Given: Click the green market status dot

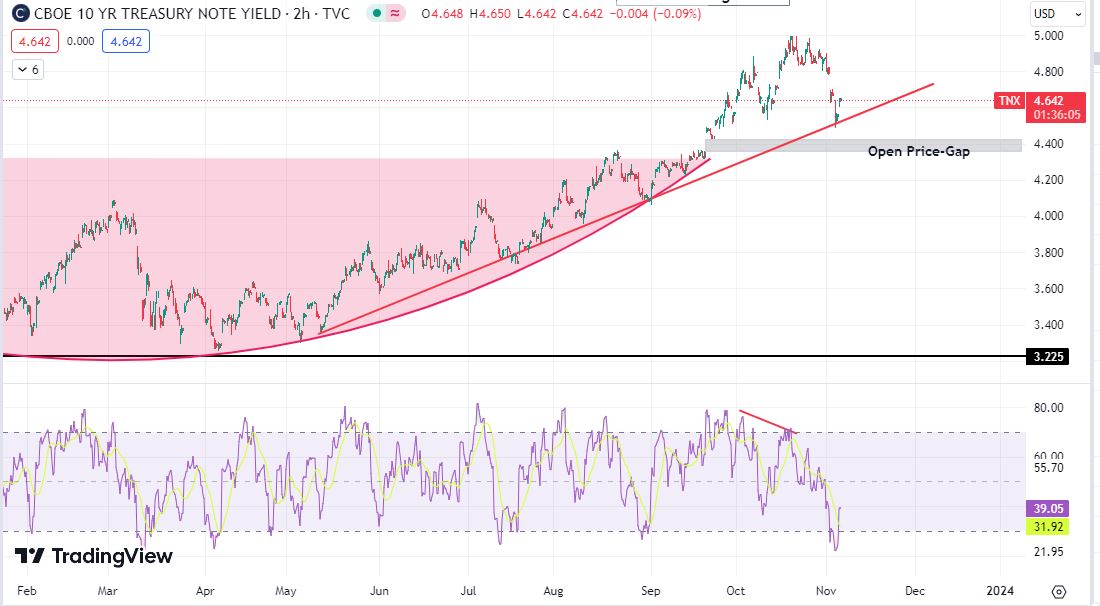Looking at the screenshot, I should pos(377,13).
